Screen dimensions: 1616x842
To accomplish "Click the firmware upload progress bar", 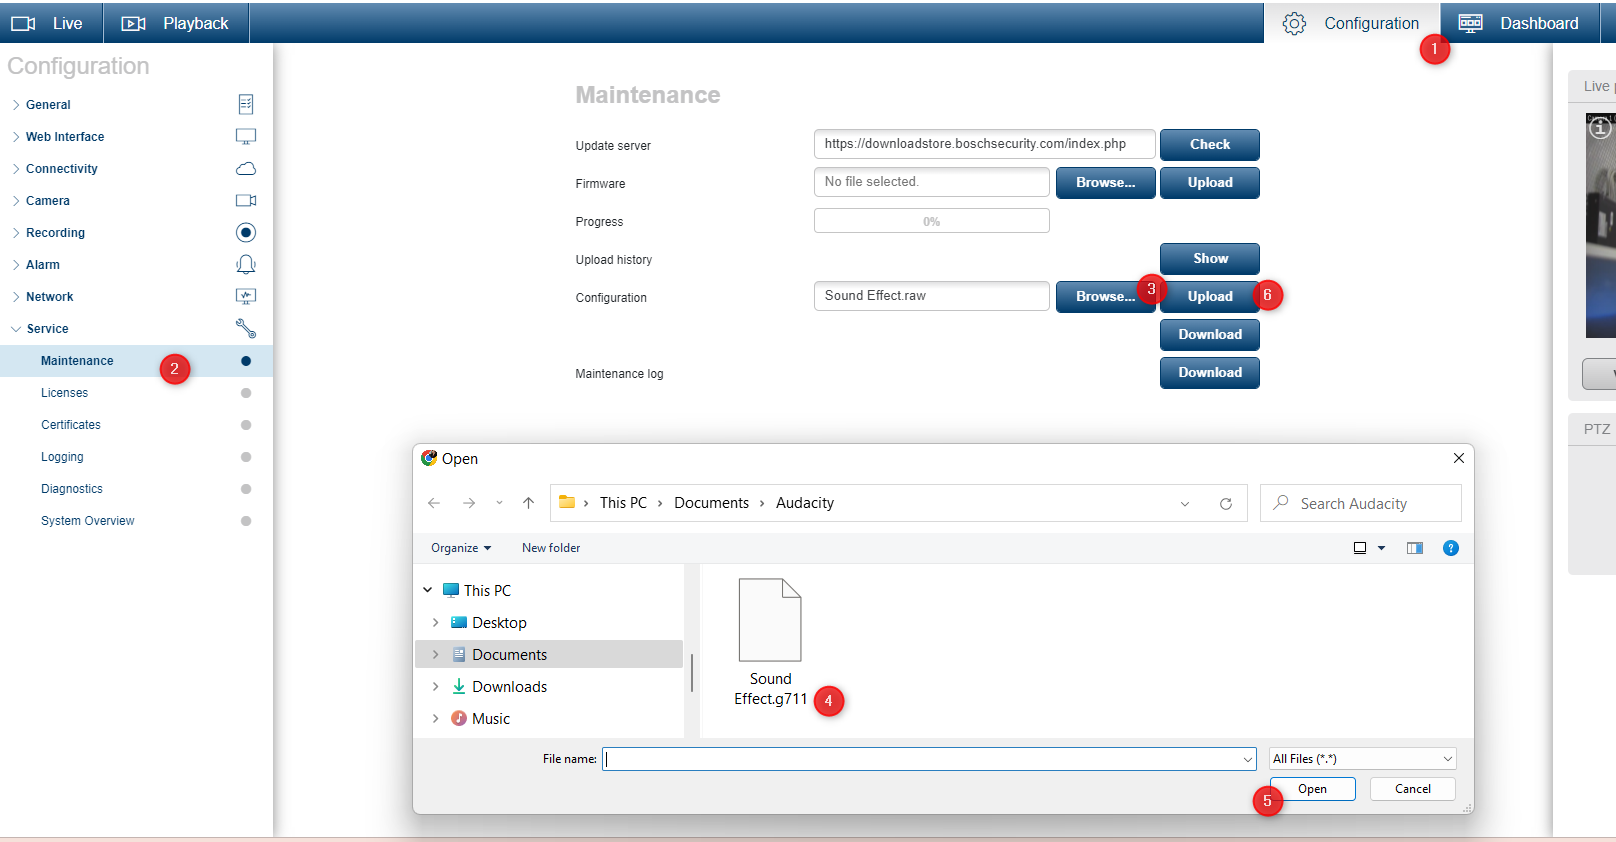I will [931, 221].
